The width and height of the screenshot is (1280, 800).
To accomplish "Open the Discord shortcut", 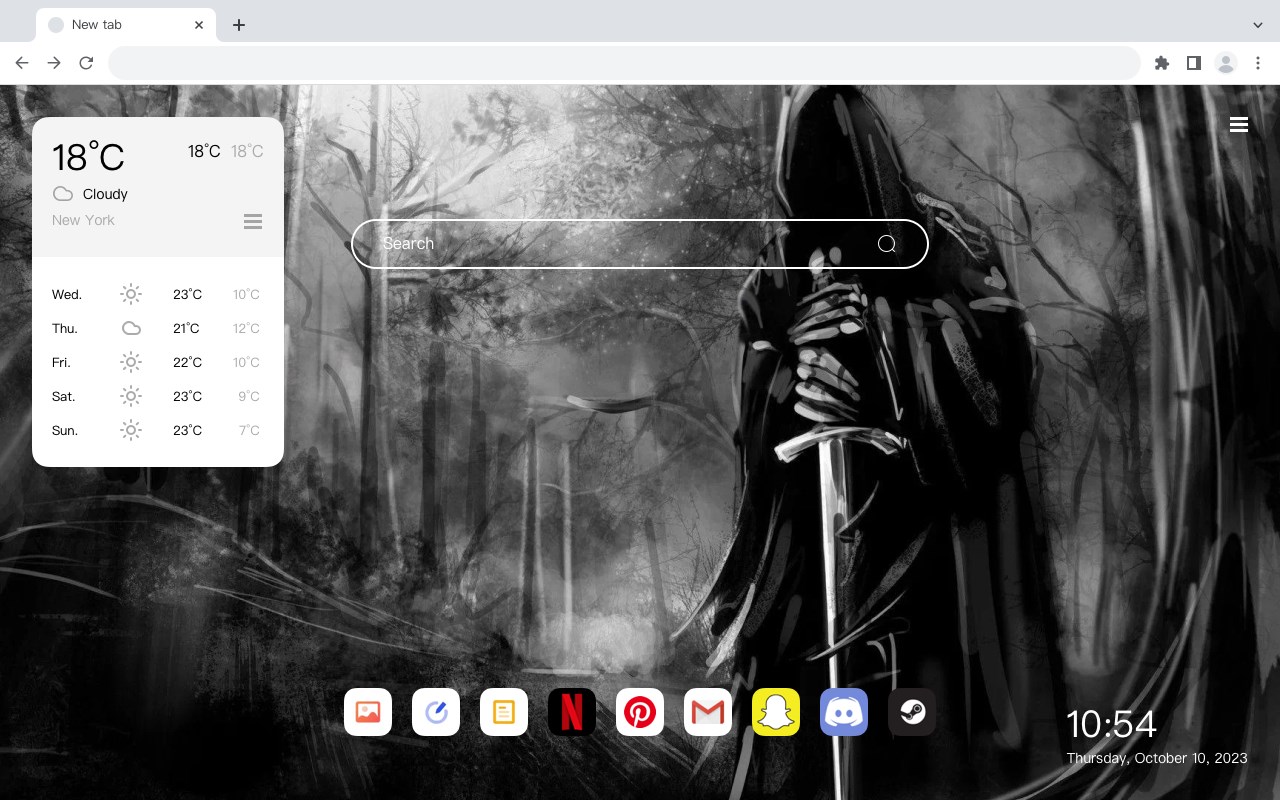I will point(844,712).
